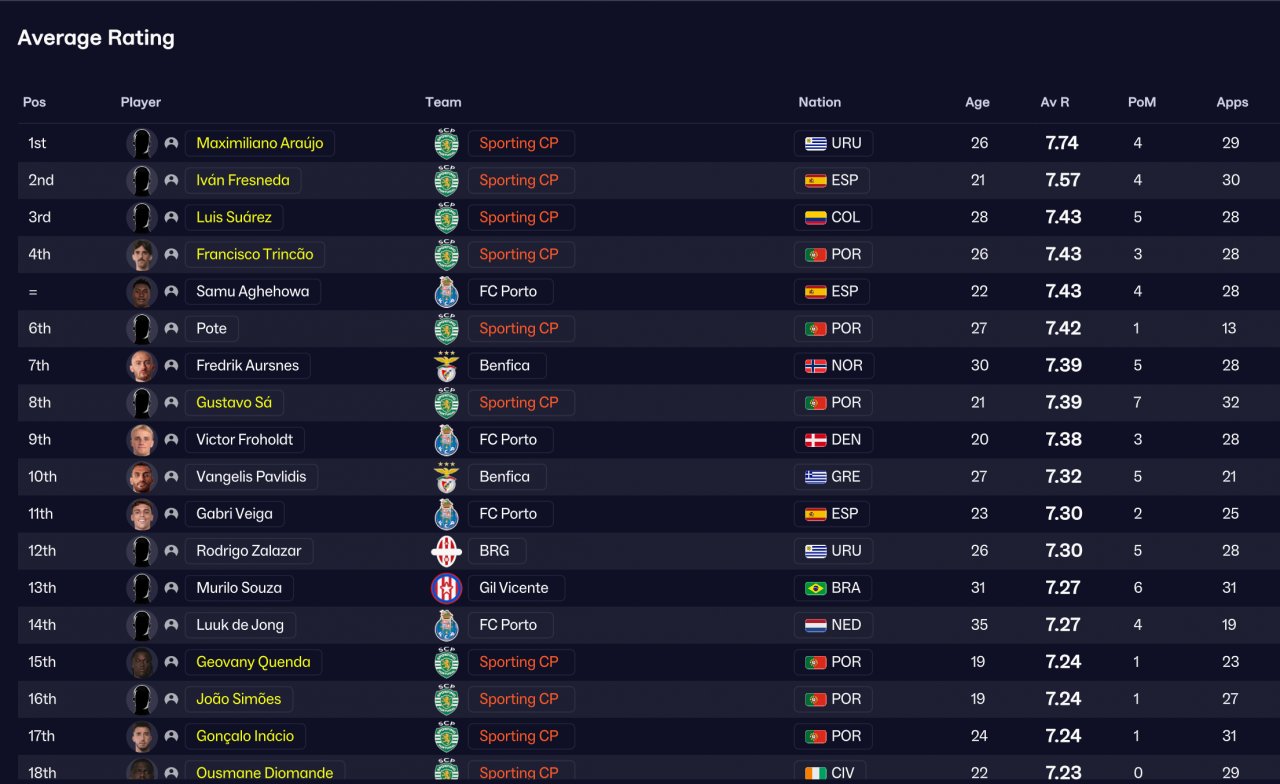Open Gustavo Sá player profile
The image size is (1280, 784).
pos(234,402)
